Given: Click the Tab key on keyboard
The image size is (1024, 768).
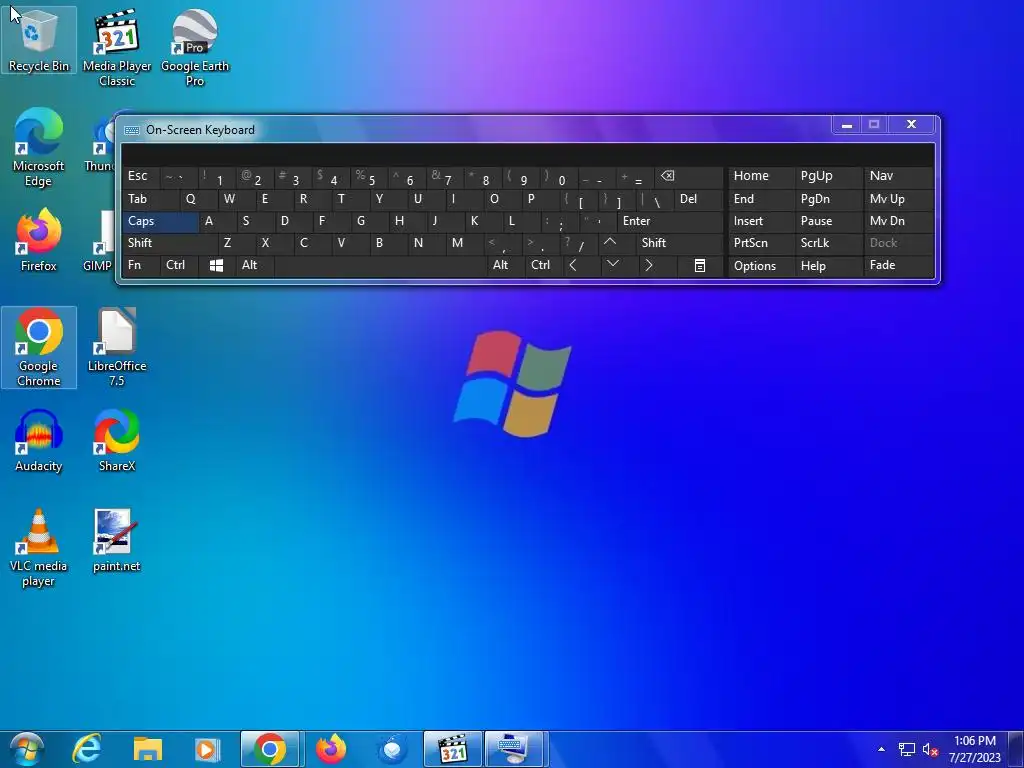Looking at the screenshot, I should [x=150, y=199].
